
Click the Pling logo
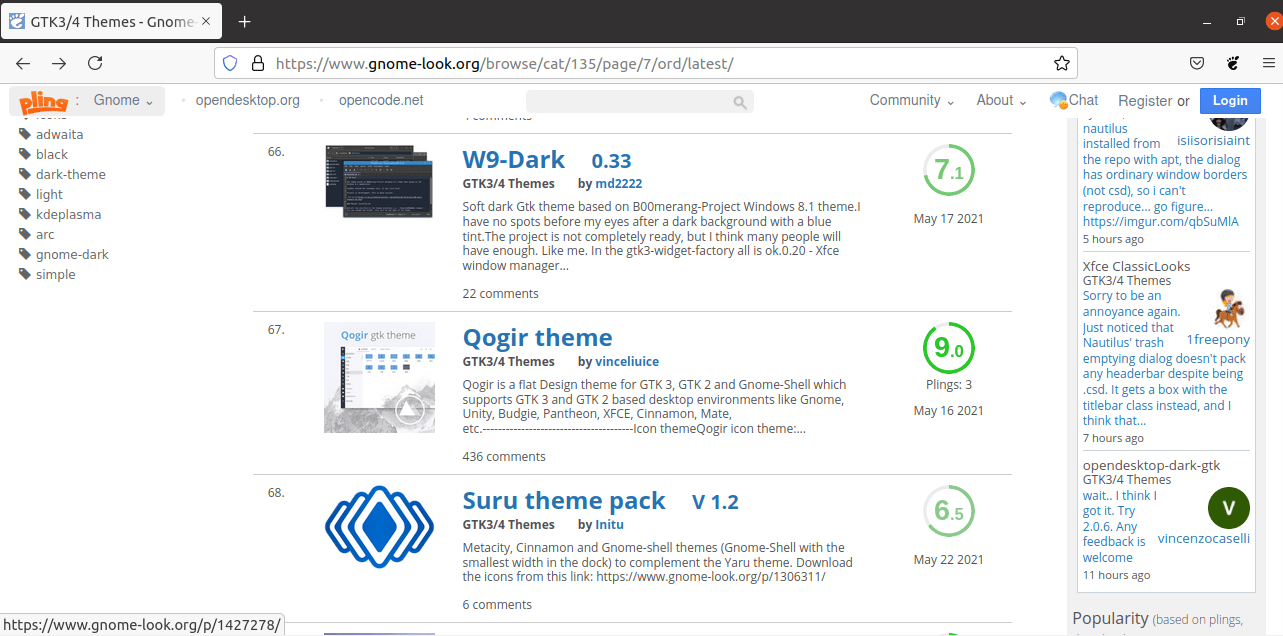click(43, 101)
